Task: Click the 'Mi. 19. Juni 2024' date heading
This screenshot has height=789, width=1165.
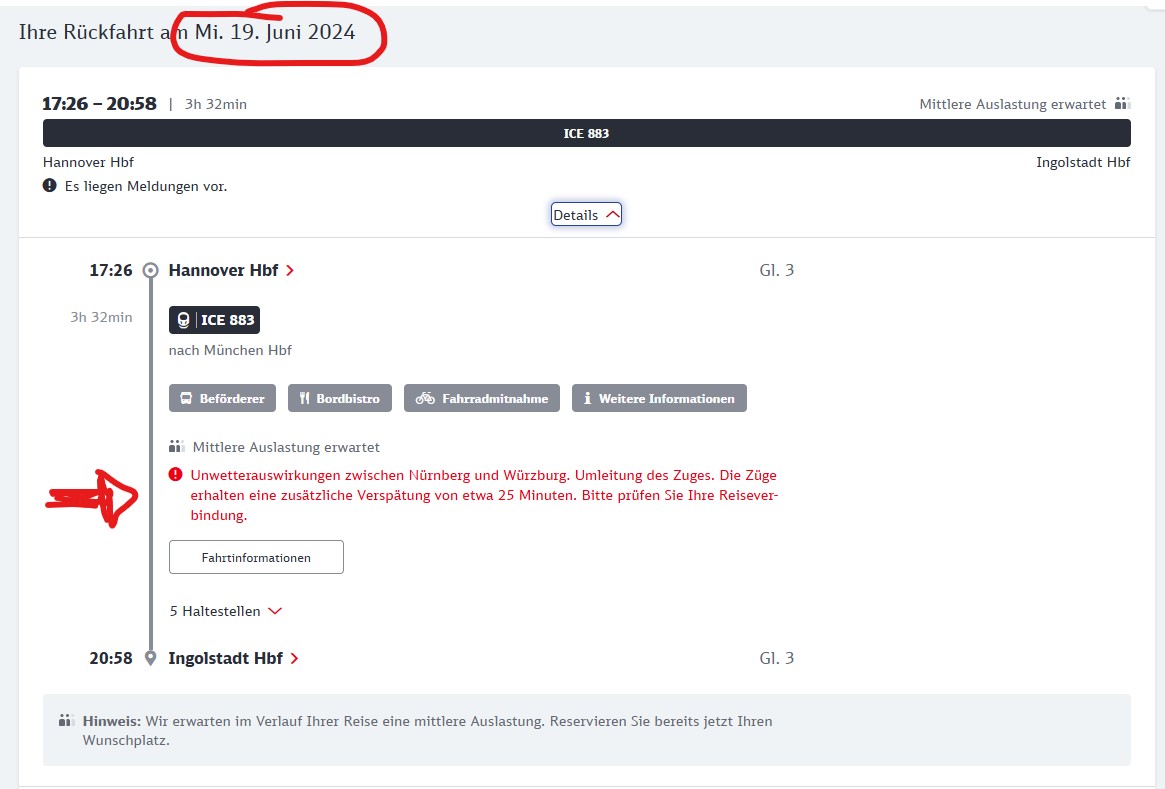Action: [275, 32]
